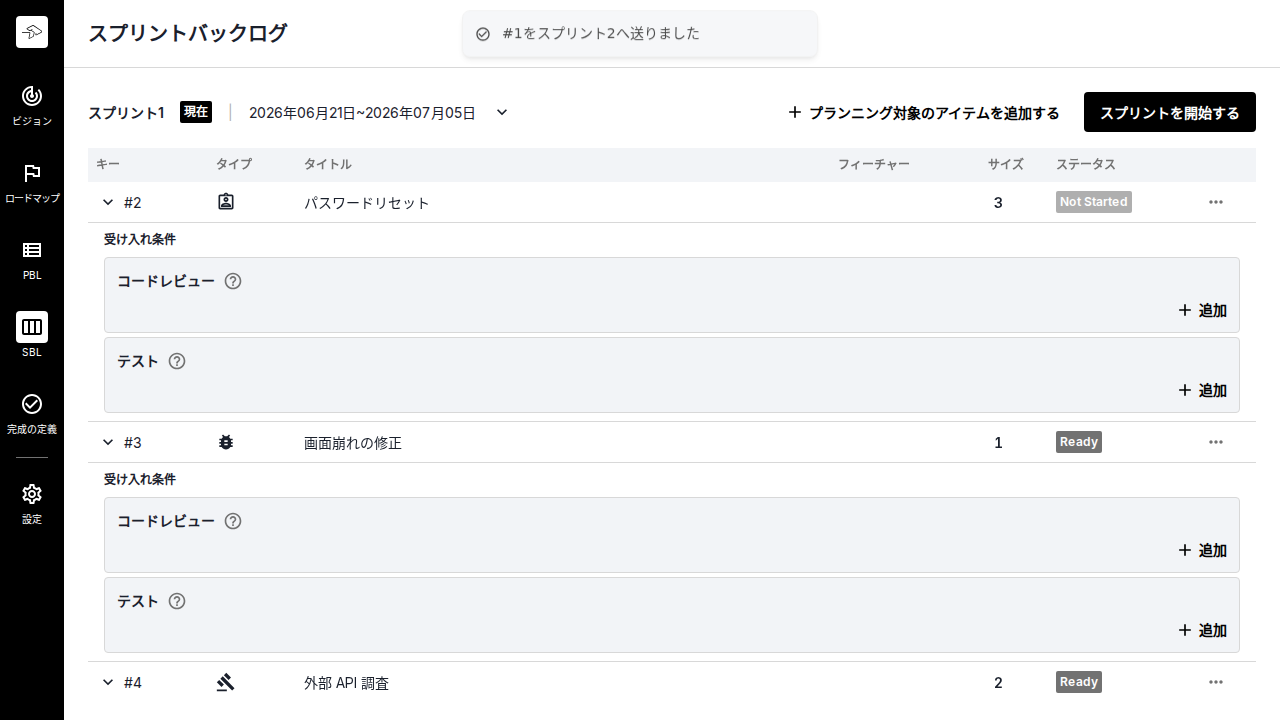Viewport: 1280px width, 720px height.
Task: Open 設定 gear in sidebar
Action: coord(32,503)
